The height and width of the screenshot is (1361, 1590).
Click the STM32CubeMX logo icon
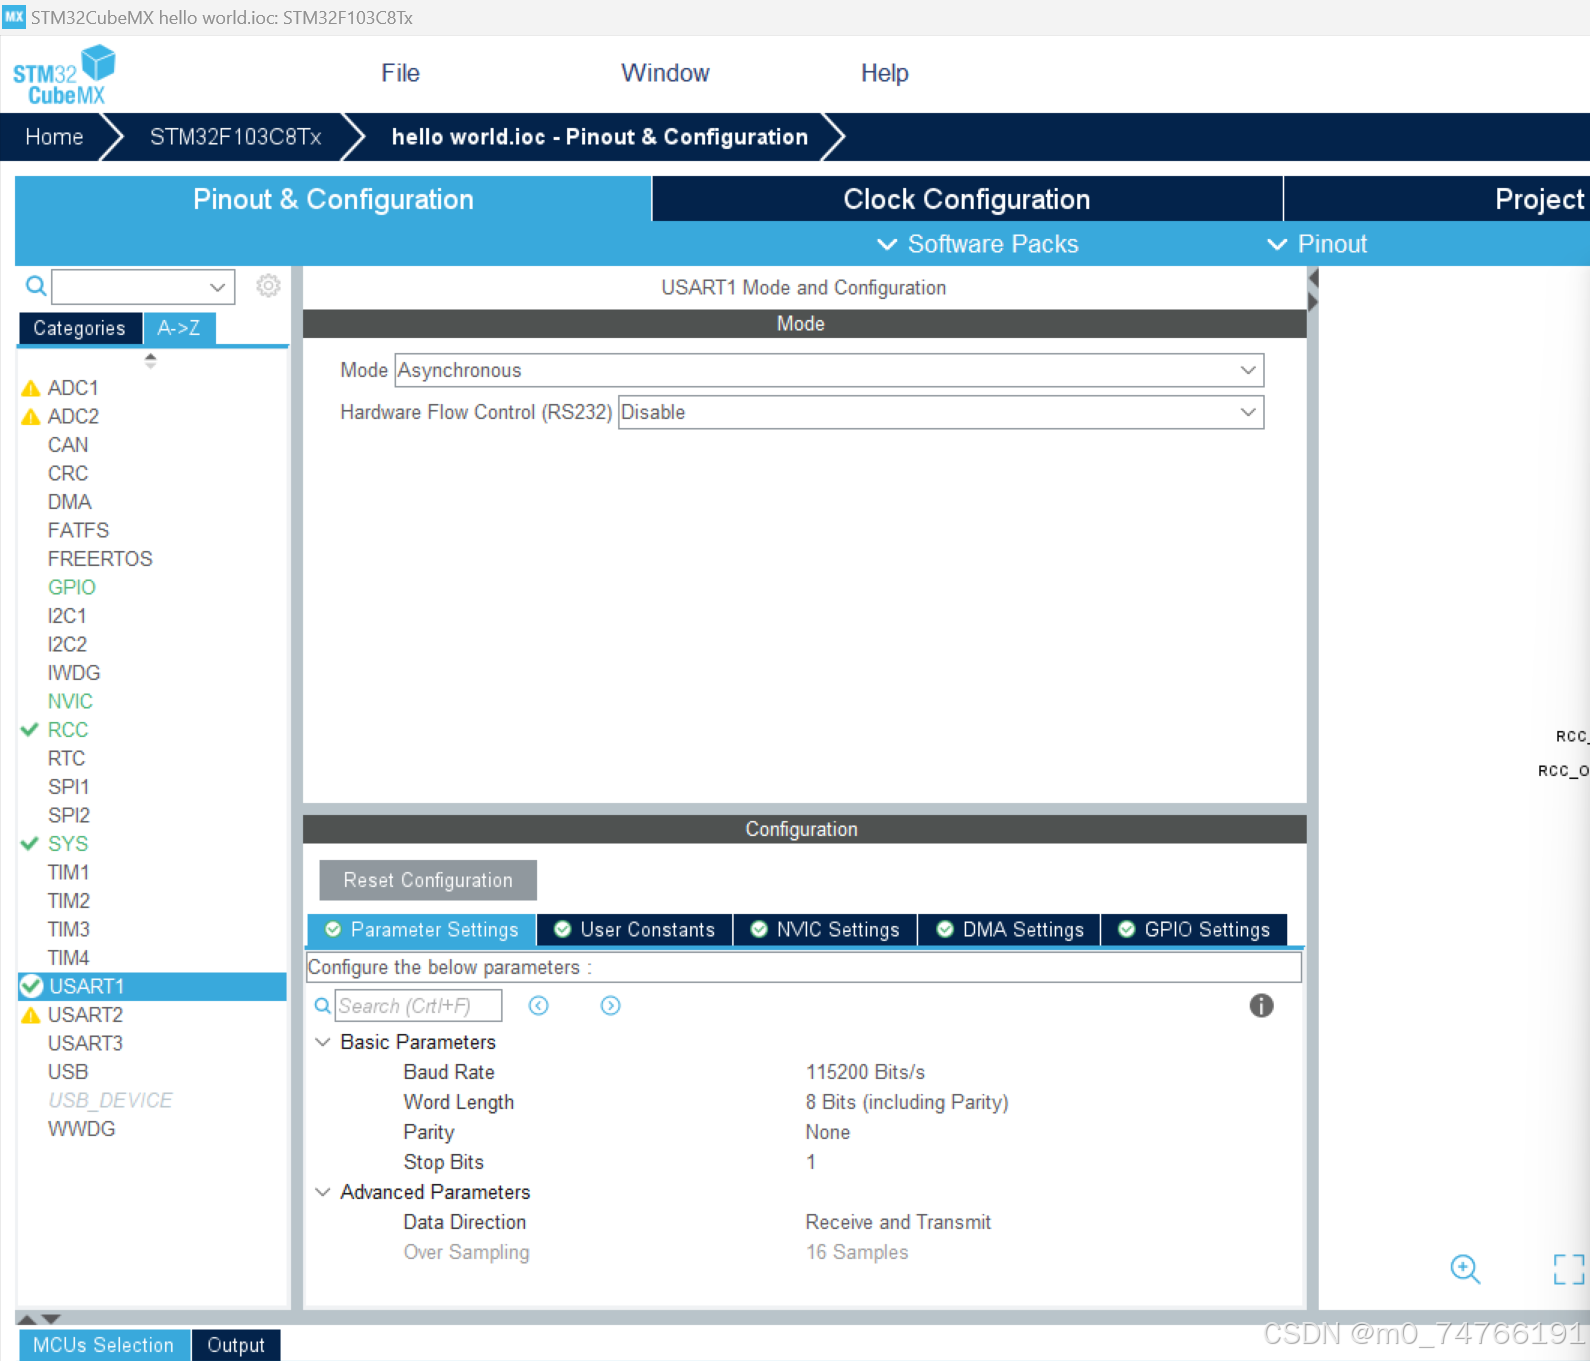click(x=64, y=75)
